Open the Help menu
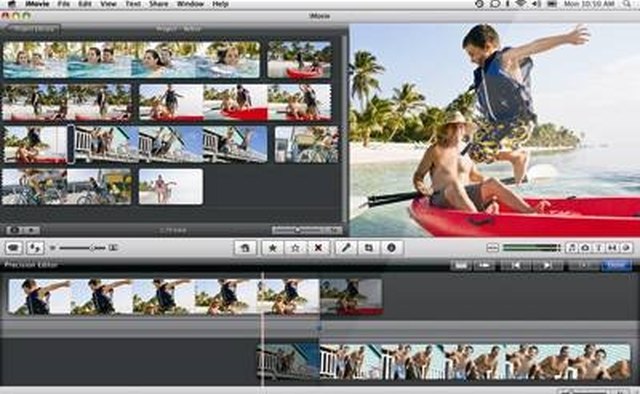This screenshot has height=394, width=640. (220, 4)
